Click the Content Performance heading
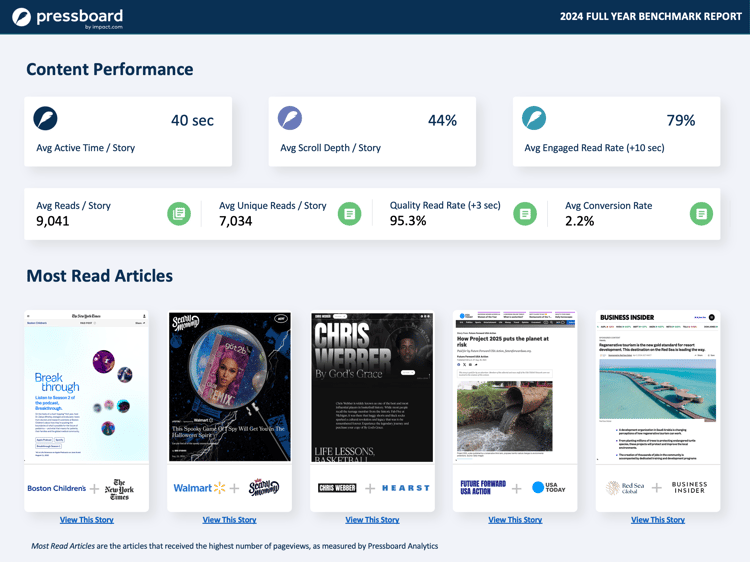 [x=110, y=69]
